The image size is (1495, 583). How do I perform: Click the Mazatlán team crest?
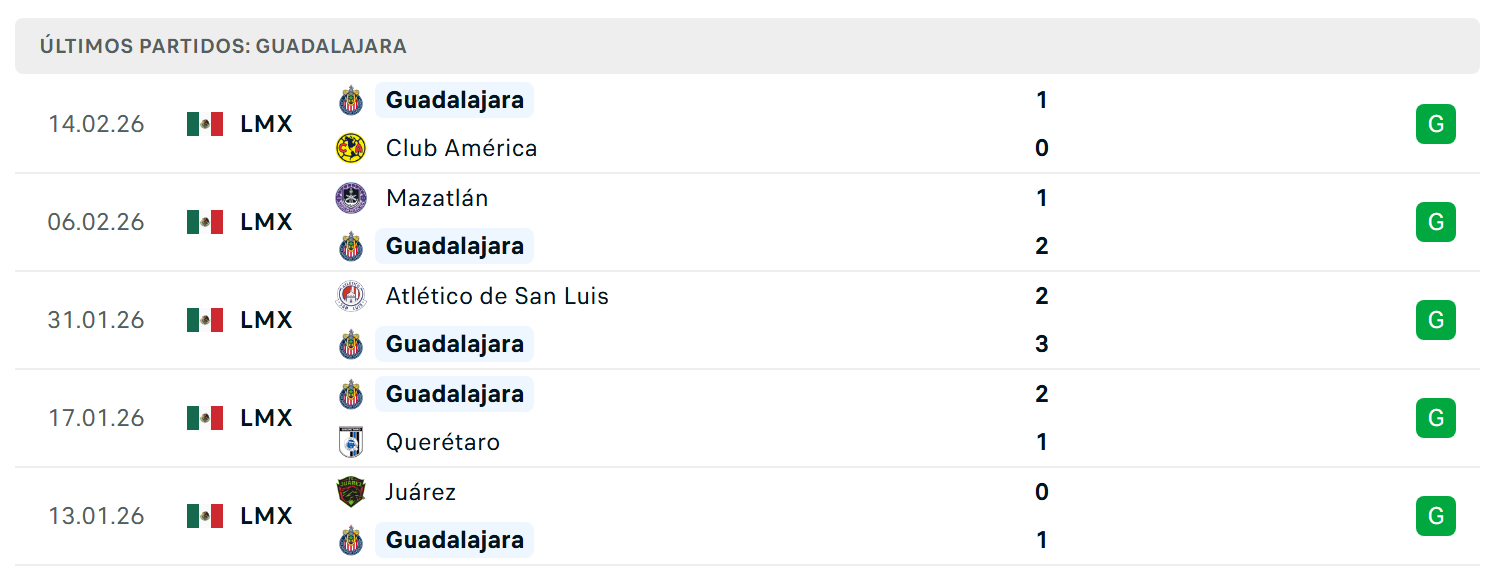coord(351,198)
